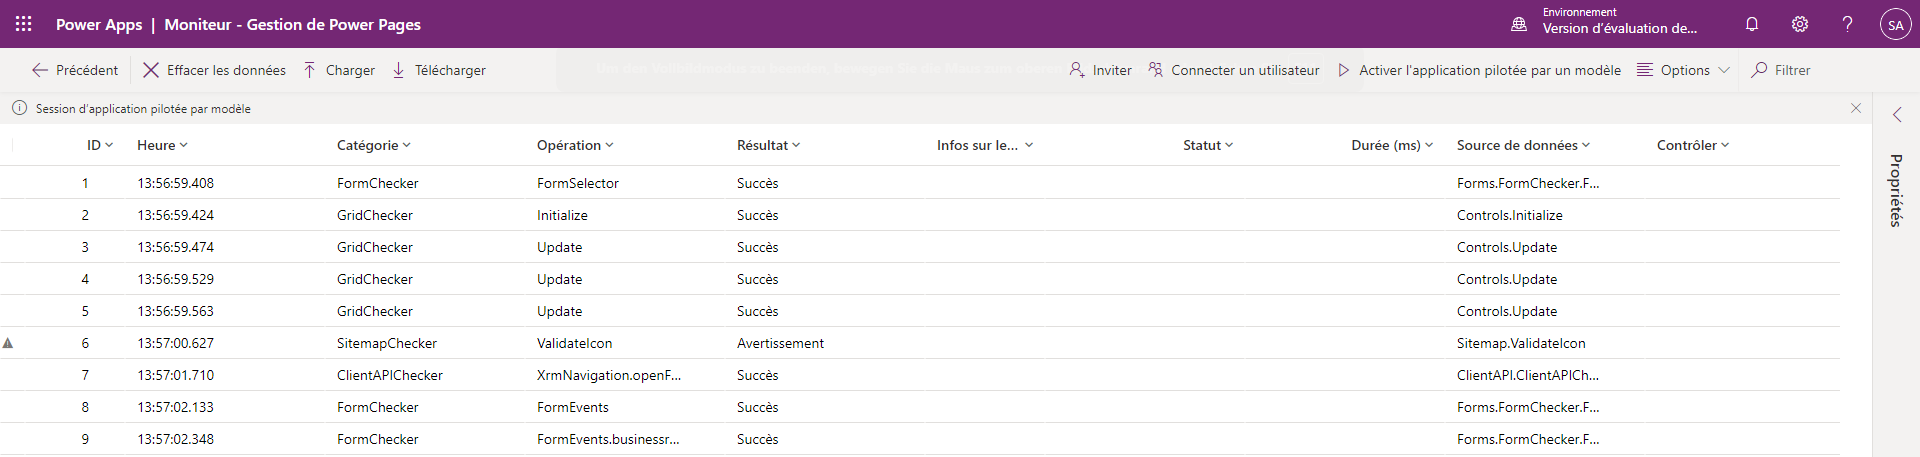Click time 13:56:59.529
Screen dimensions: 1920x457
click(x=176, y=279)
